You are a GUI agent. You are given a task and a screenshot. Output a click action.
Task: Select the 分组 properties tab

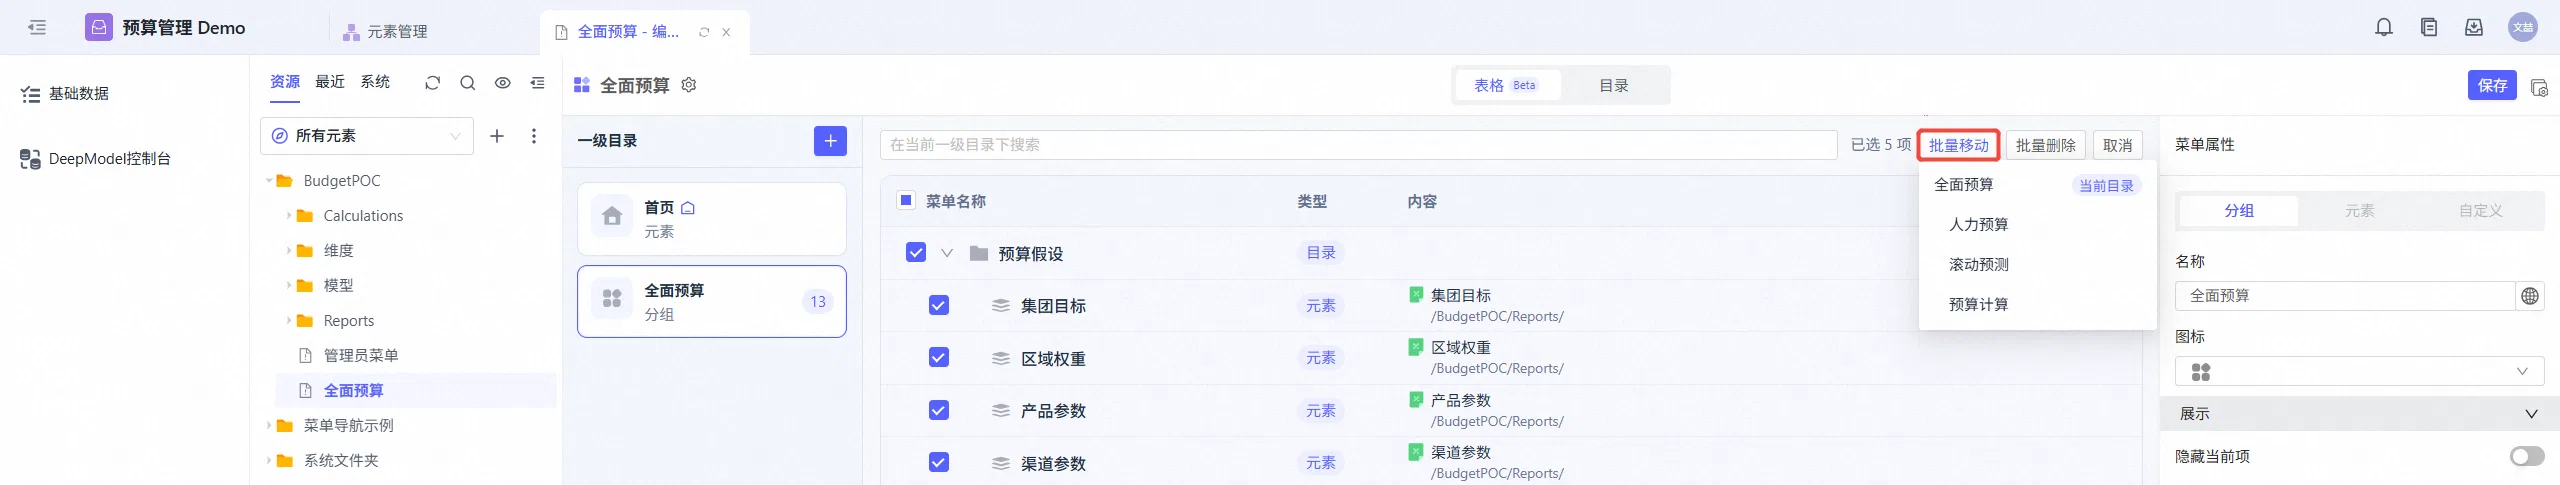[x=2239, y=211]
